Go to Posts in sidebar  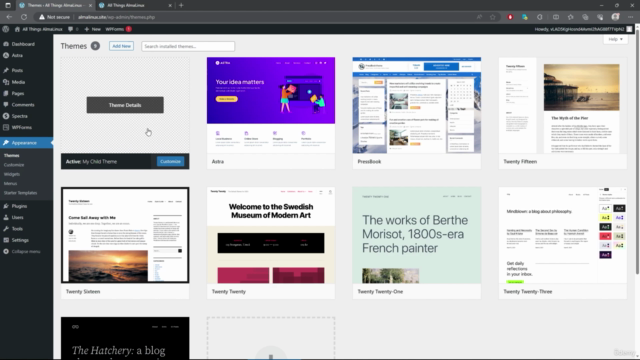(17, 71)
